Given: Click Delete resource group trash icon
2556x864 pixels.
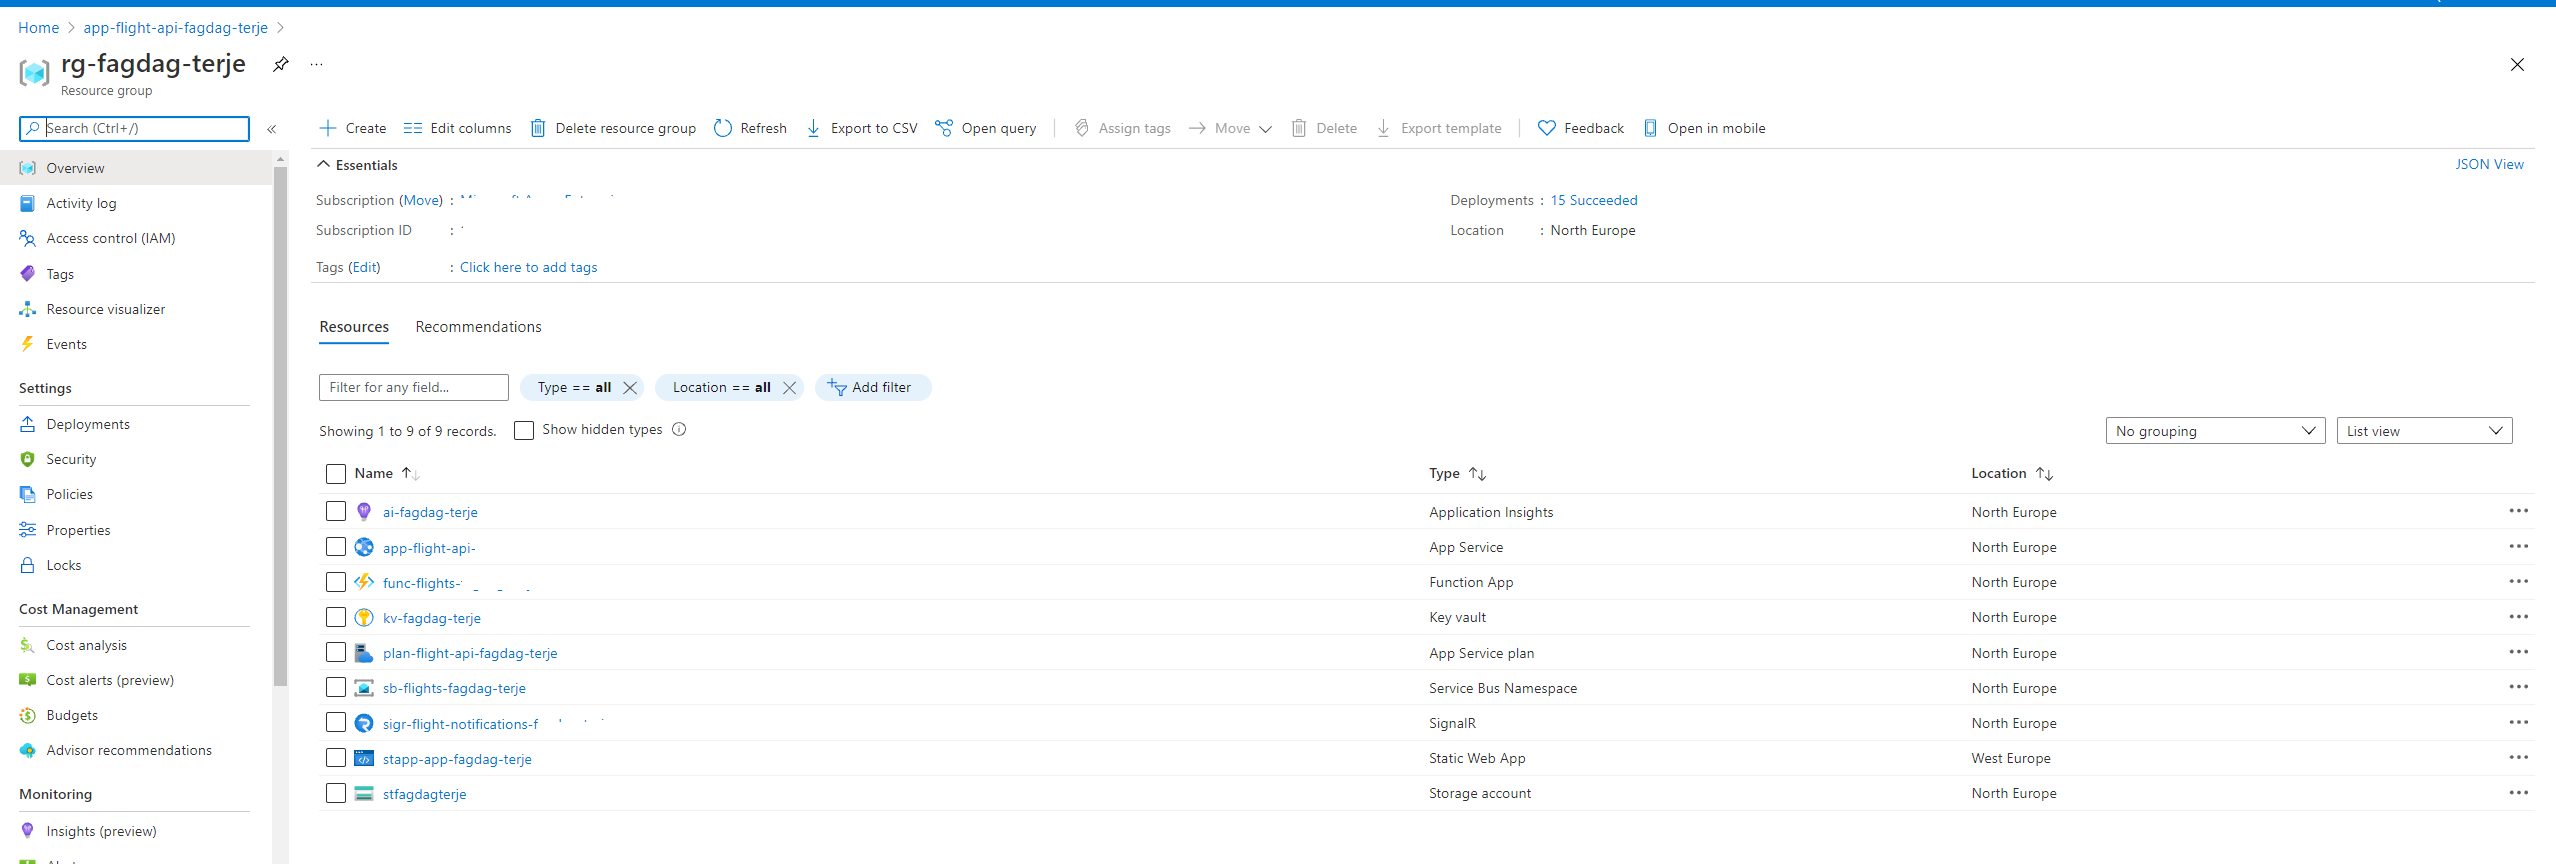Looking at the screenshot, I should click(538, 128).
